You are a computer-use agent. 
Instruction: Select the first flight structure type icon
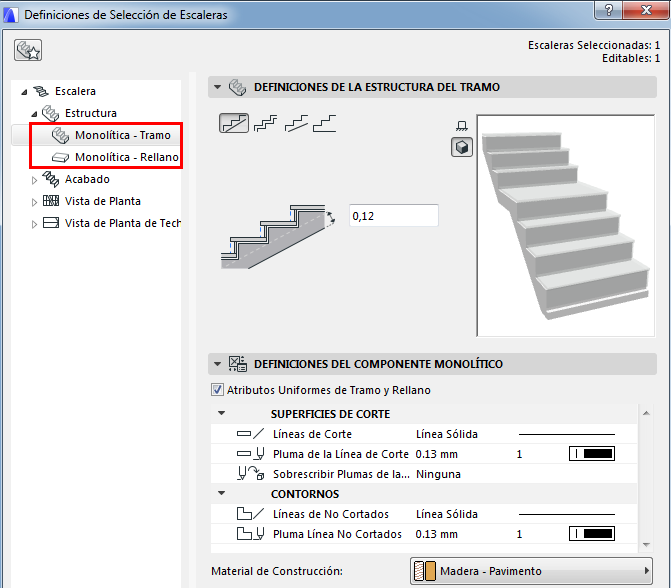234,123
